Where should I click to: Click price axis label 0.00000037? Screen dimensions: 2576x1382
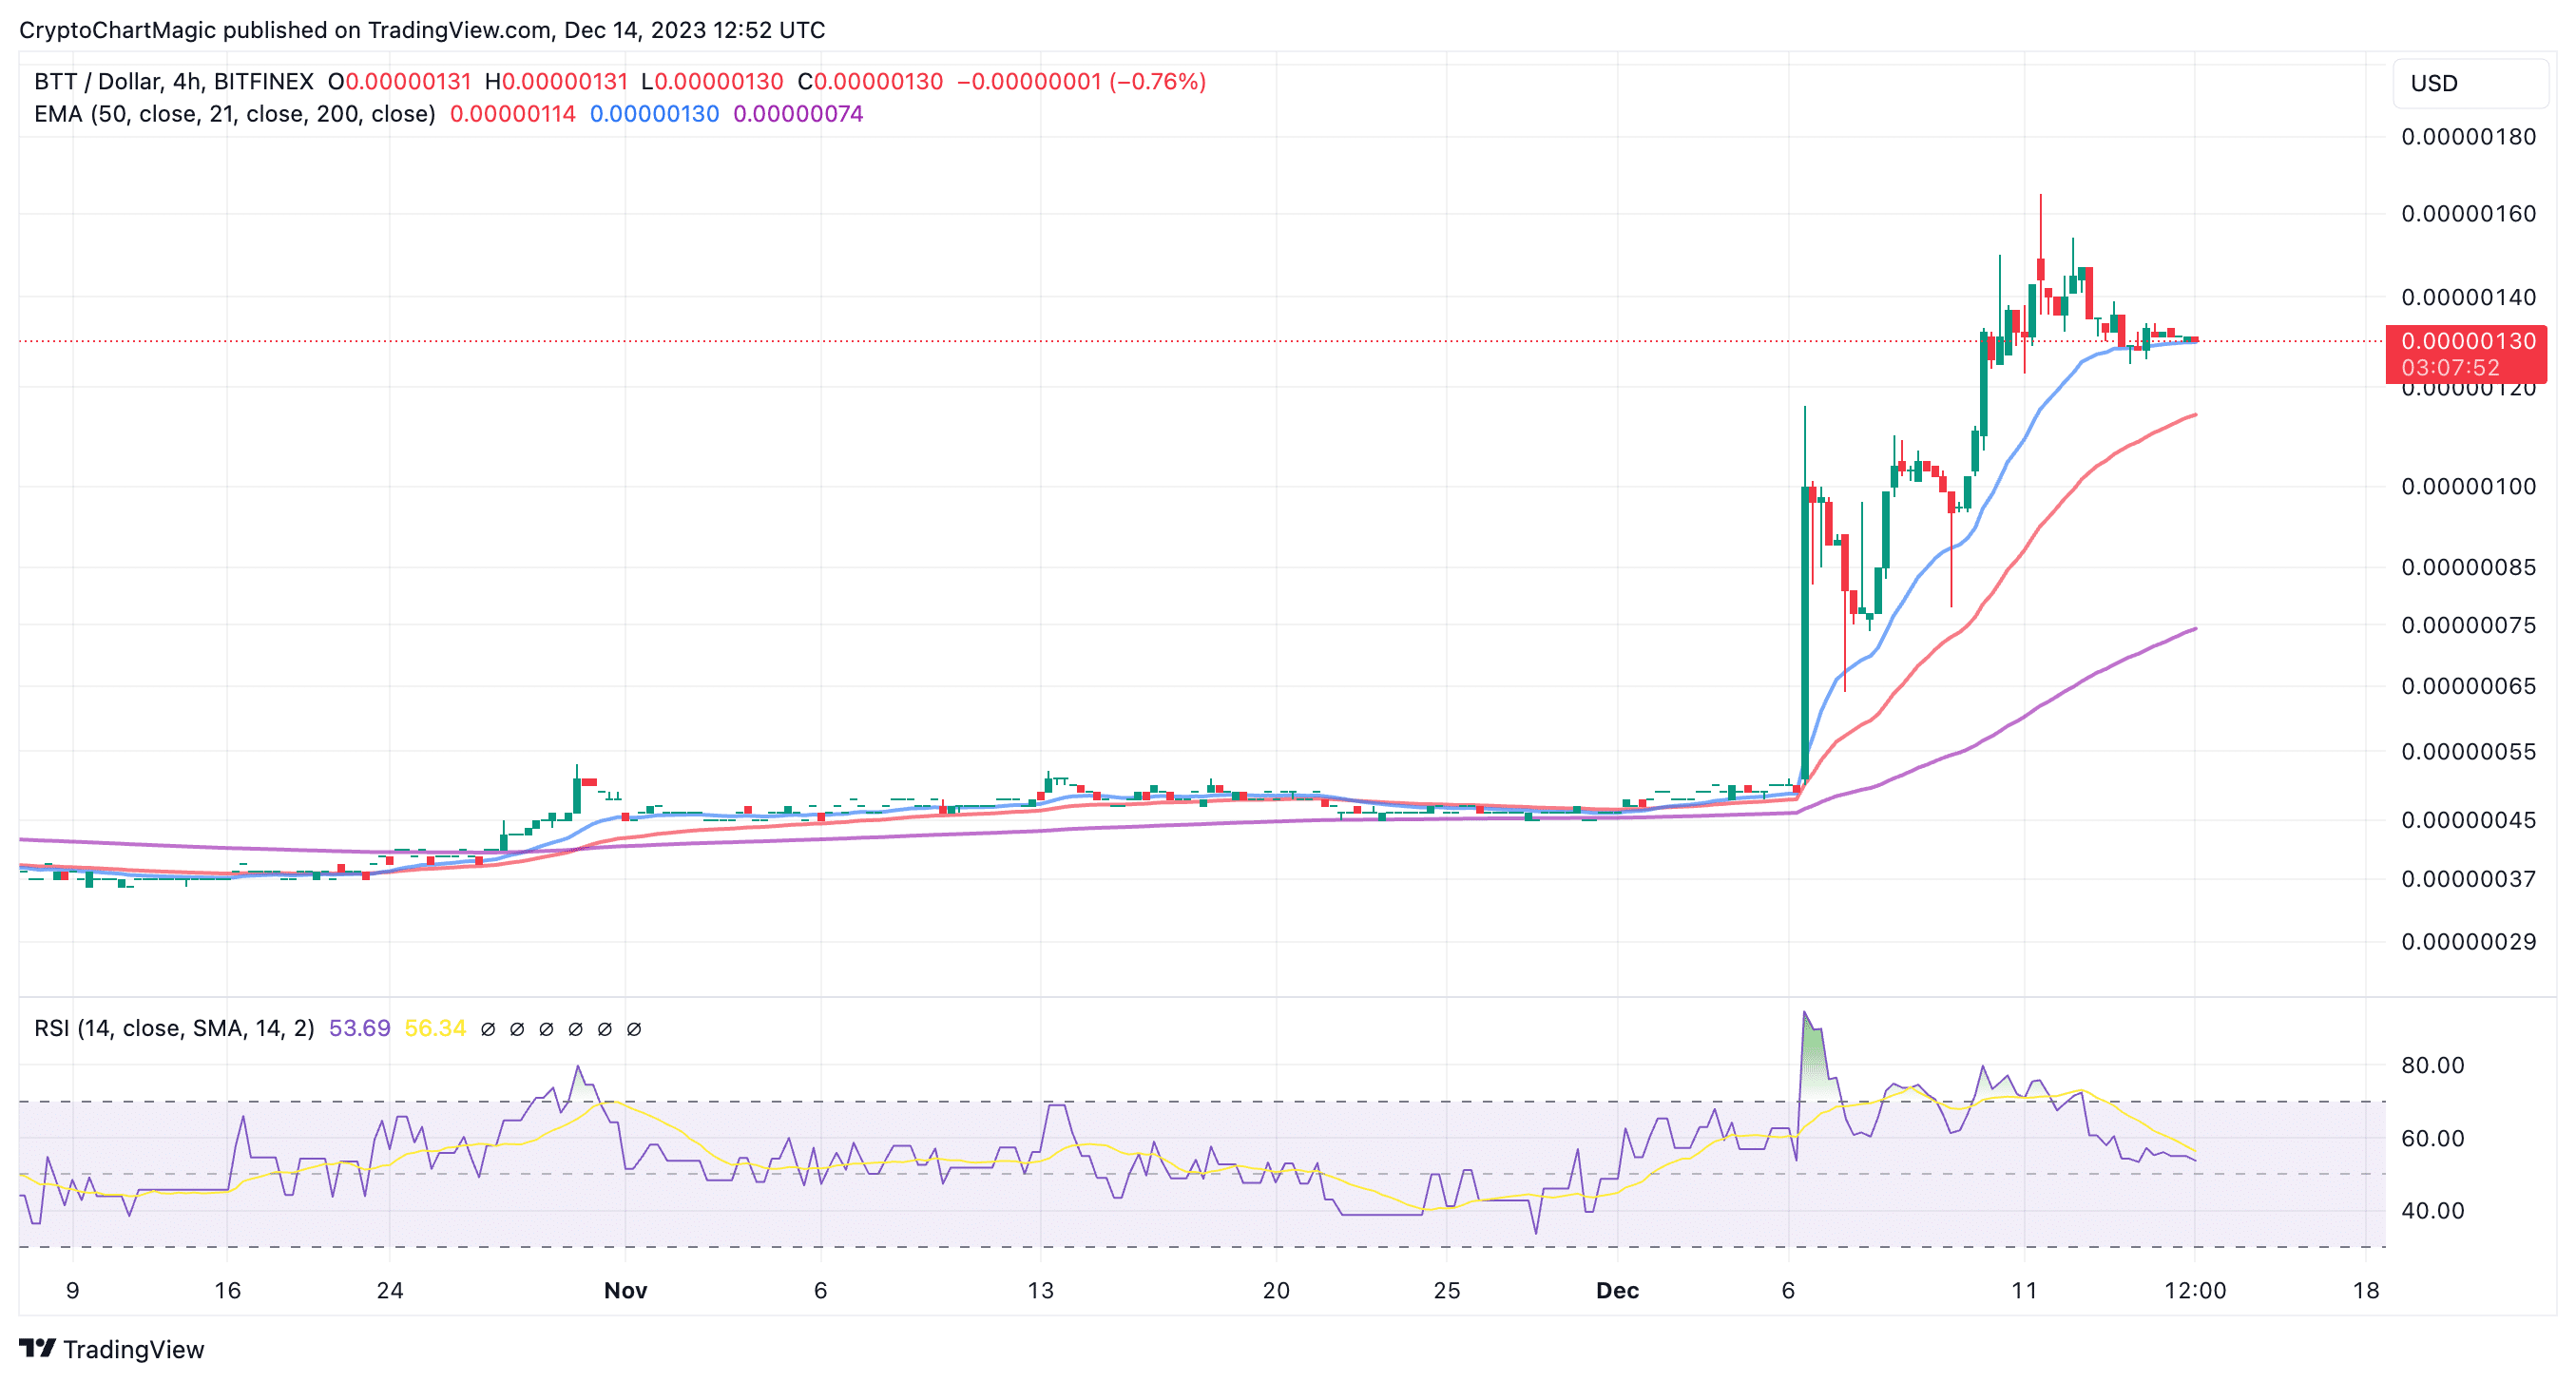coord(2468,879)
